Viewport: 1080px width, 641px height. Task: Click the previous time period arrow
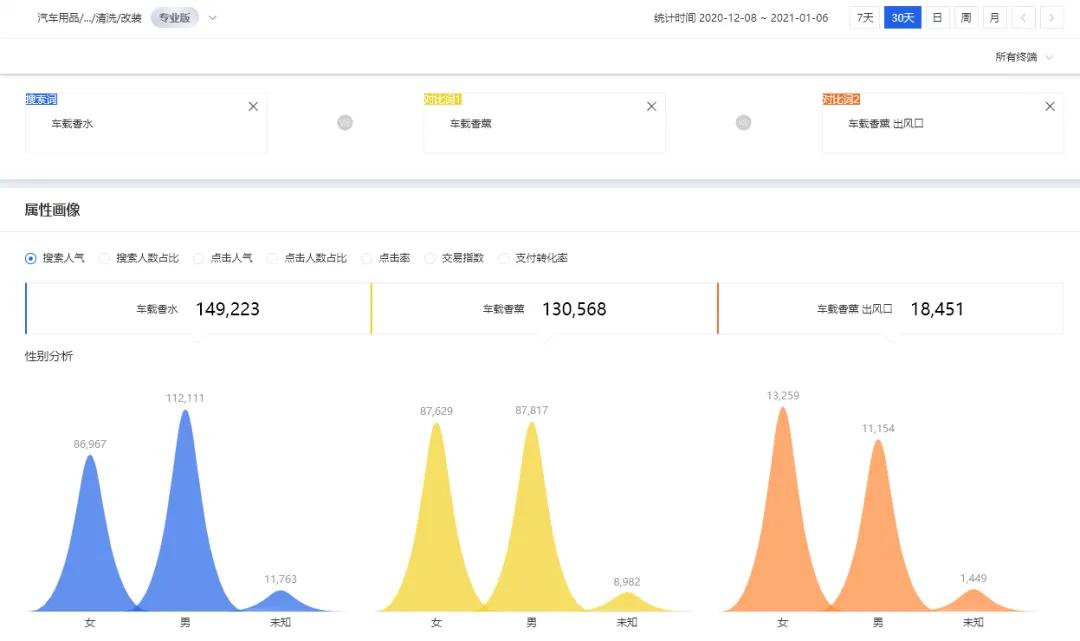point(1023,17)
